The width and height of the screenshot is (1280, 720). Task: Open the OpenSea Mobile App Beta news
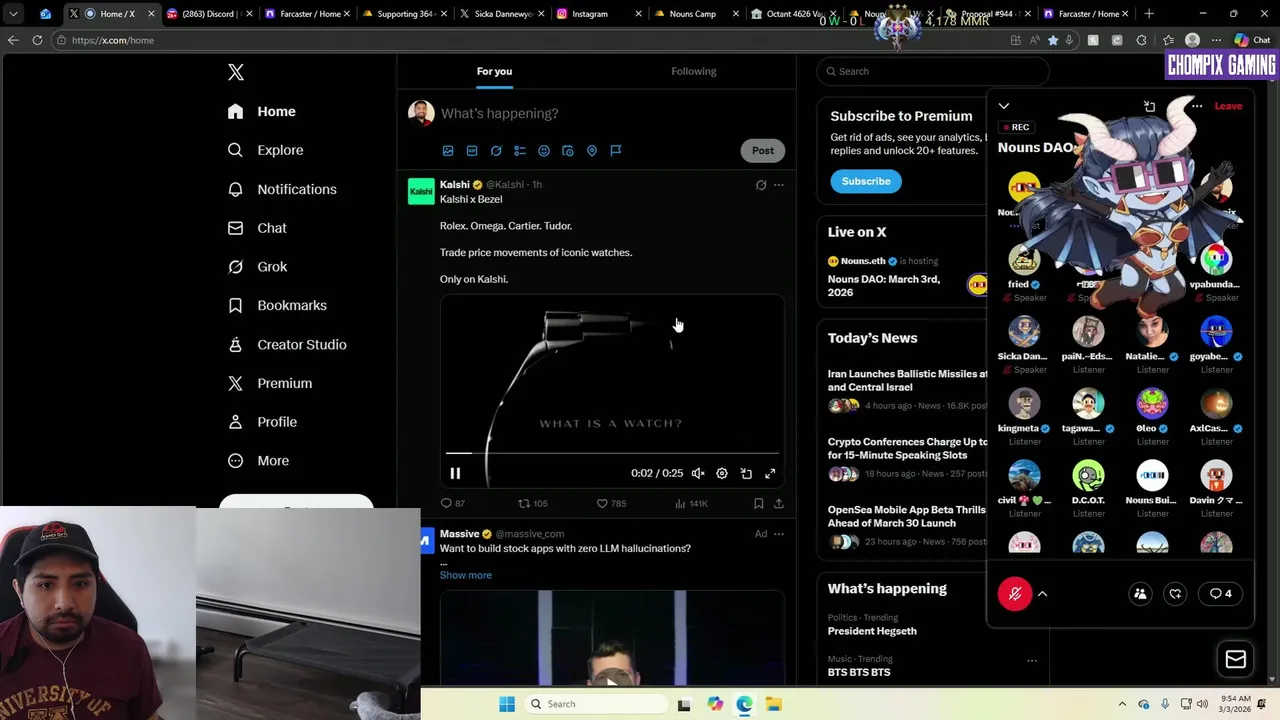[907, 516]
